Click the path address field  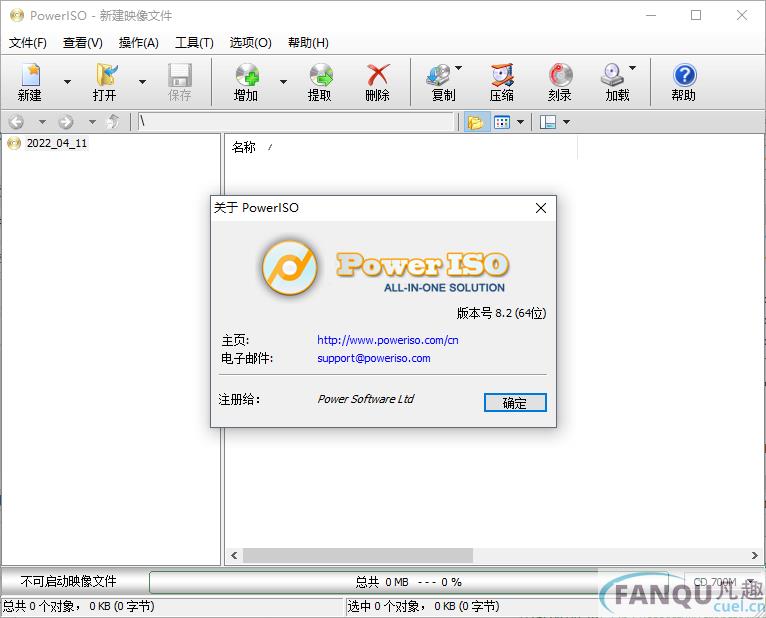pos(296,122)
